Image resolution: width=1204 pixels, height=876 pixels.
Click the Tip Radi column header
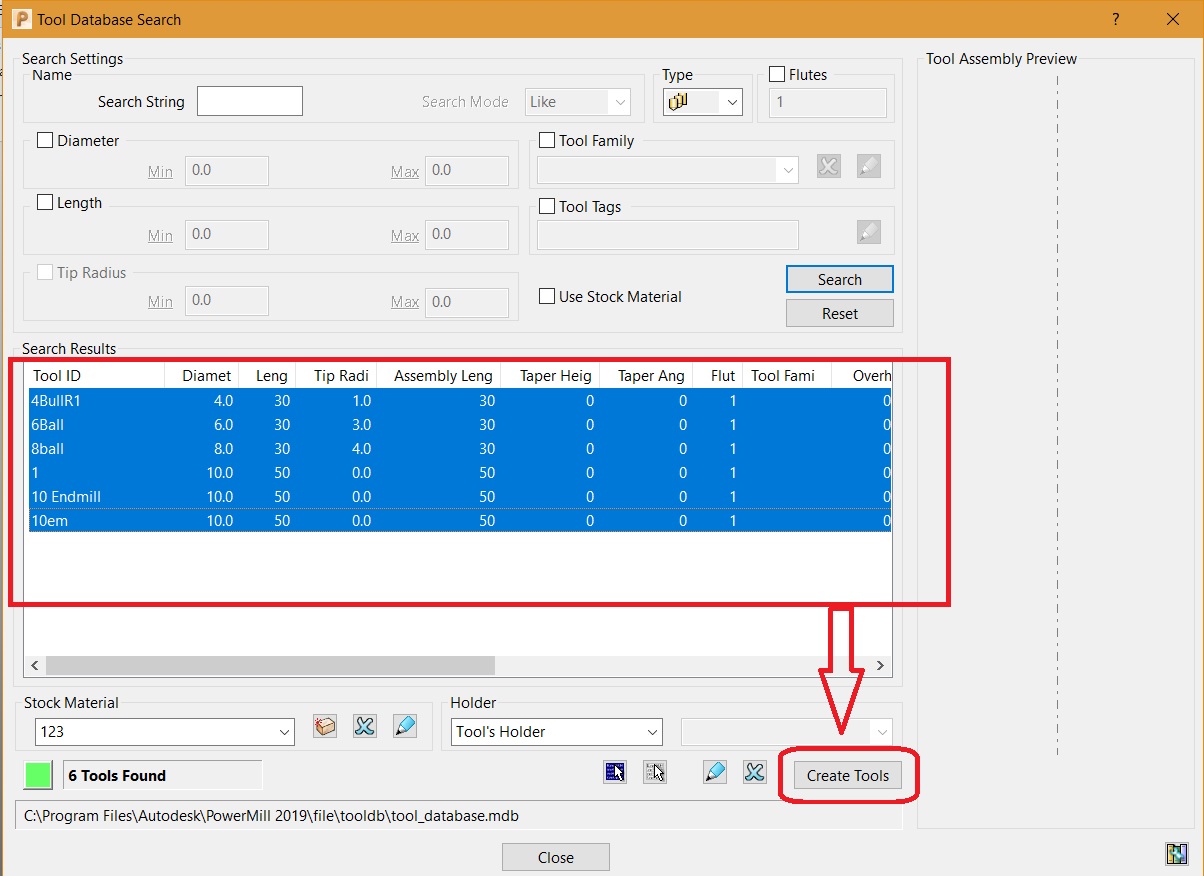point(335,376)
